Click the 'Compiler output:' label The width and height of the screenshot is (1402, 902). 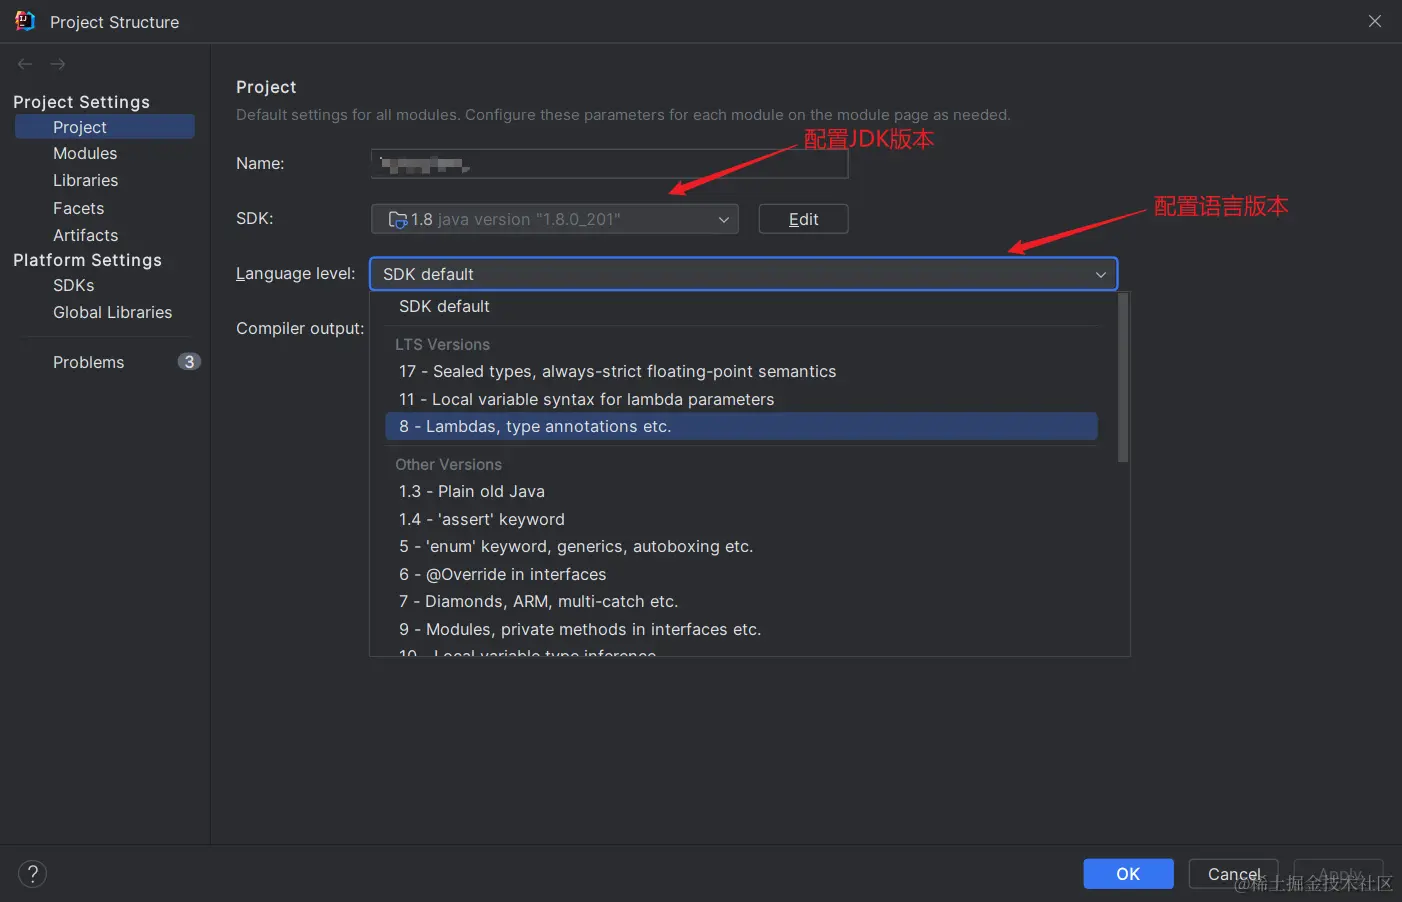coord(300,329)
